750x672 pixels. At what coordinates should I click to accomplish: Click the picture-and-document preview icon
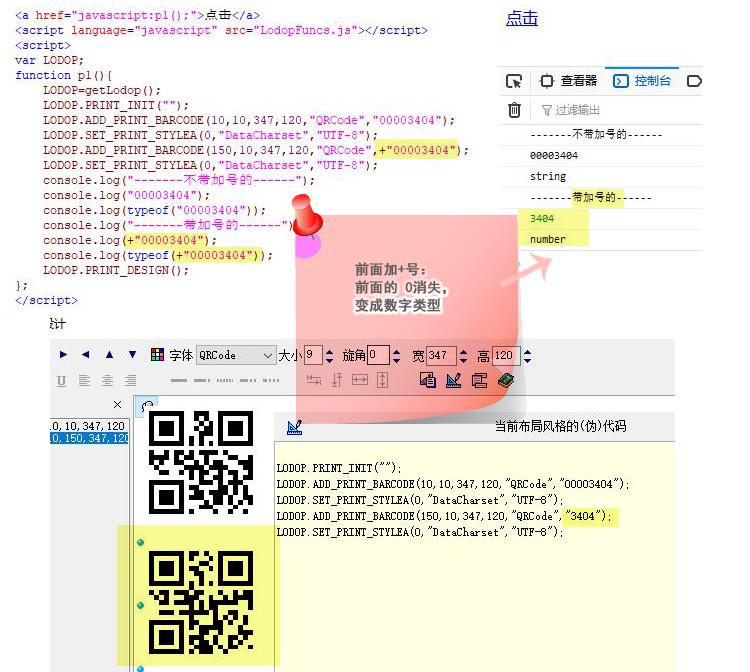[x=428, y=380]
